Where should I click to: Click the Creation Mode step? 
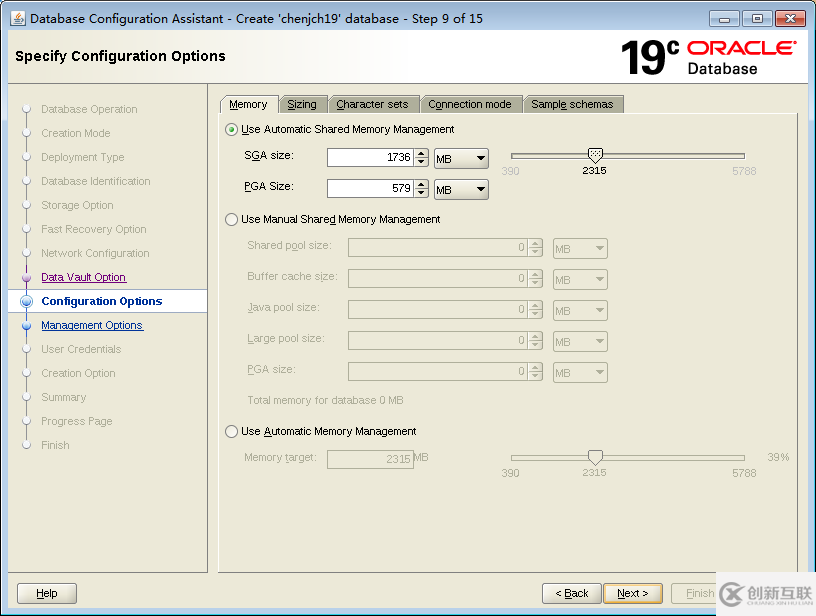(x=76, y=133)
